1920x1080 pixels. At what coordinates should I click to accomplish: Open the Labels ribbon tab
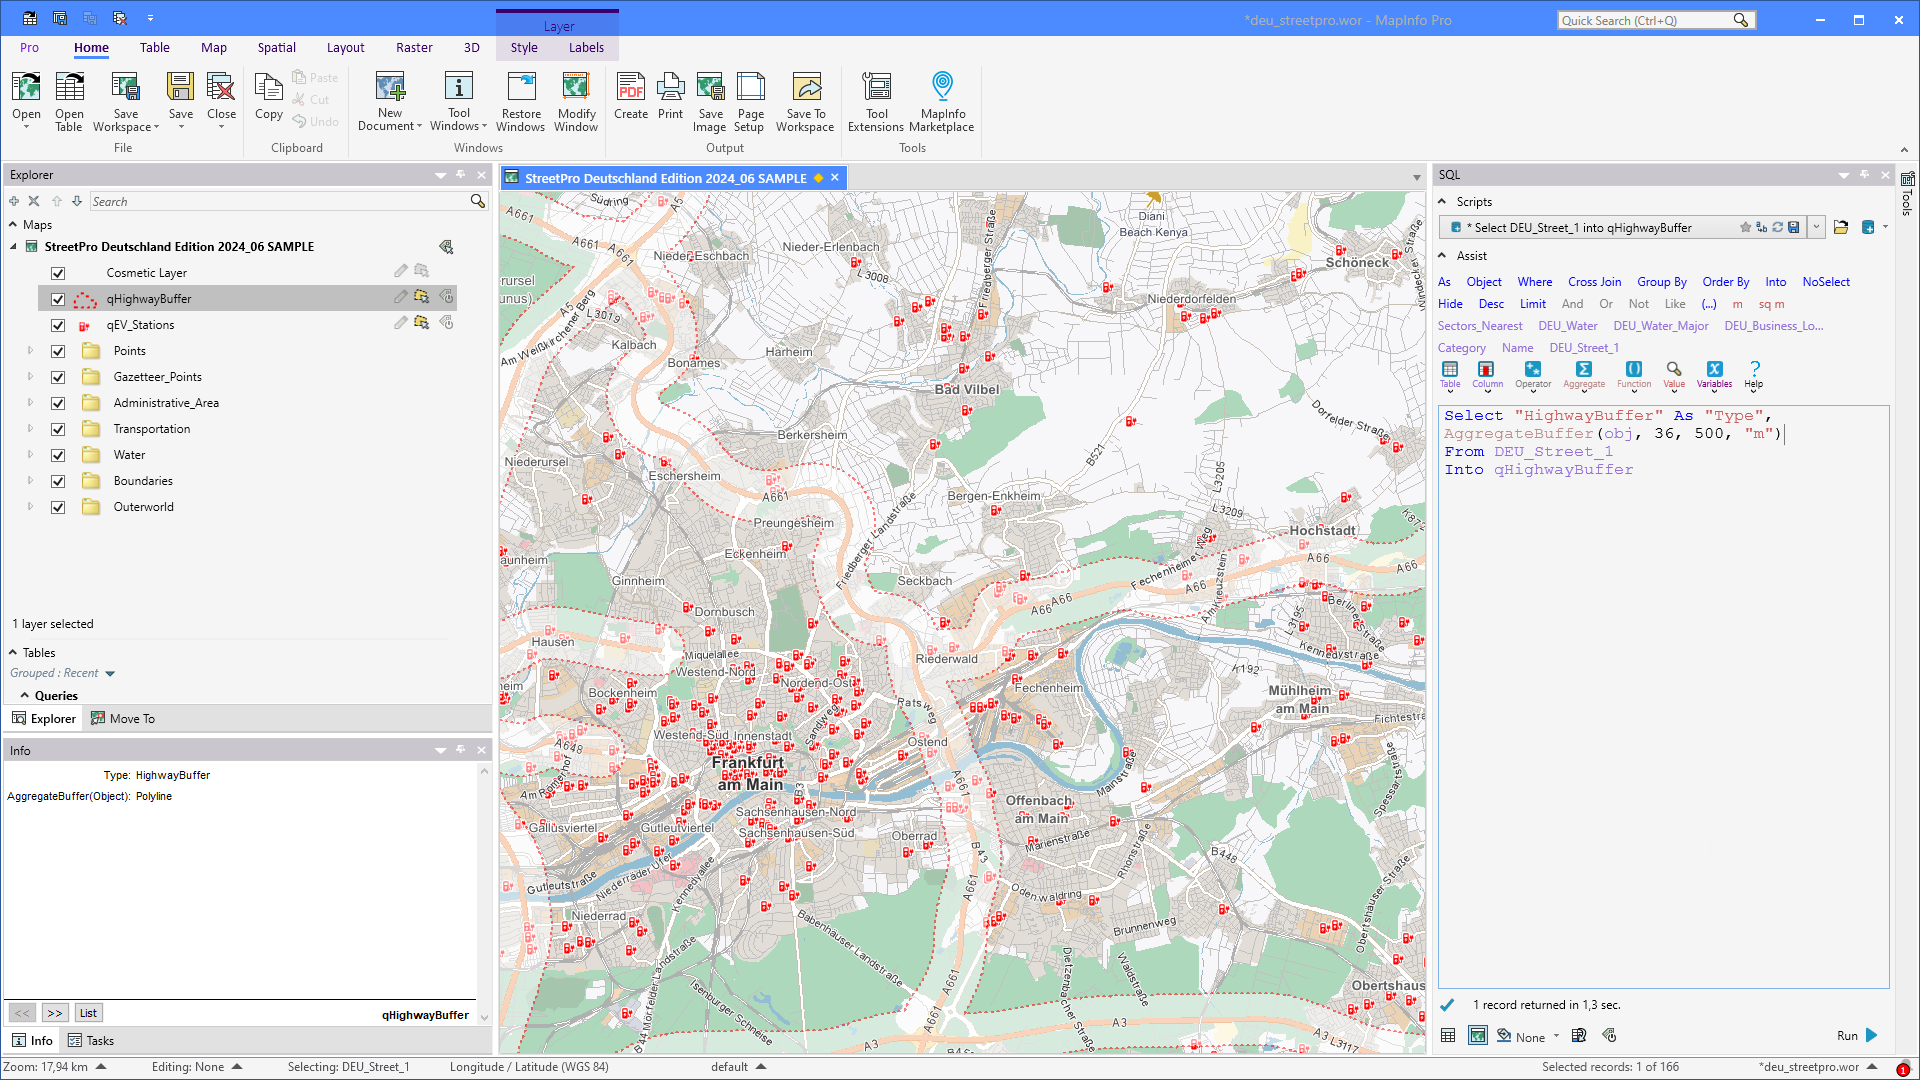pyautogui.click(x=586, y=48)
